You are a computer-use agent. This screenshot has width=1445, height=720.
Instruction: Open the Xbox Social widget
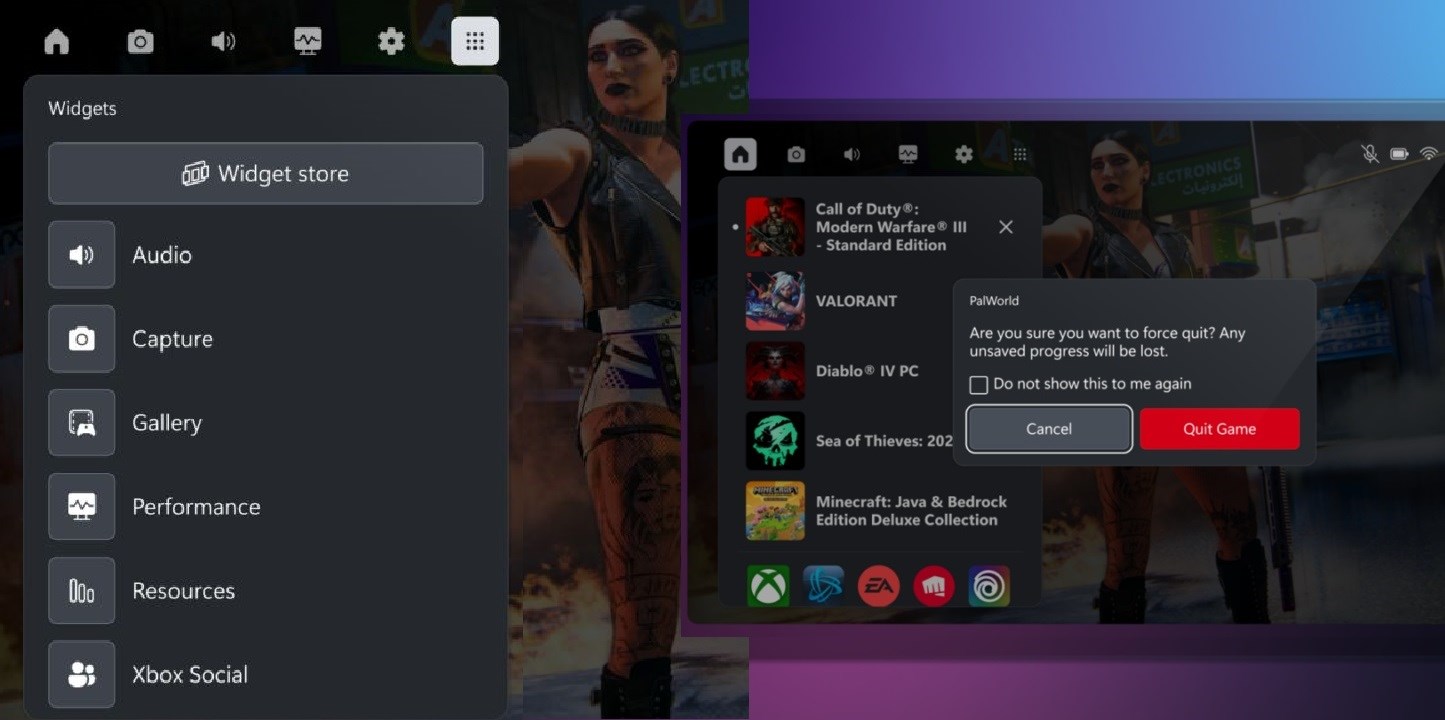(266, 675)
